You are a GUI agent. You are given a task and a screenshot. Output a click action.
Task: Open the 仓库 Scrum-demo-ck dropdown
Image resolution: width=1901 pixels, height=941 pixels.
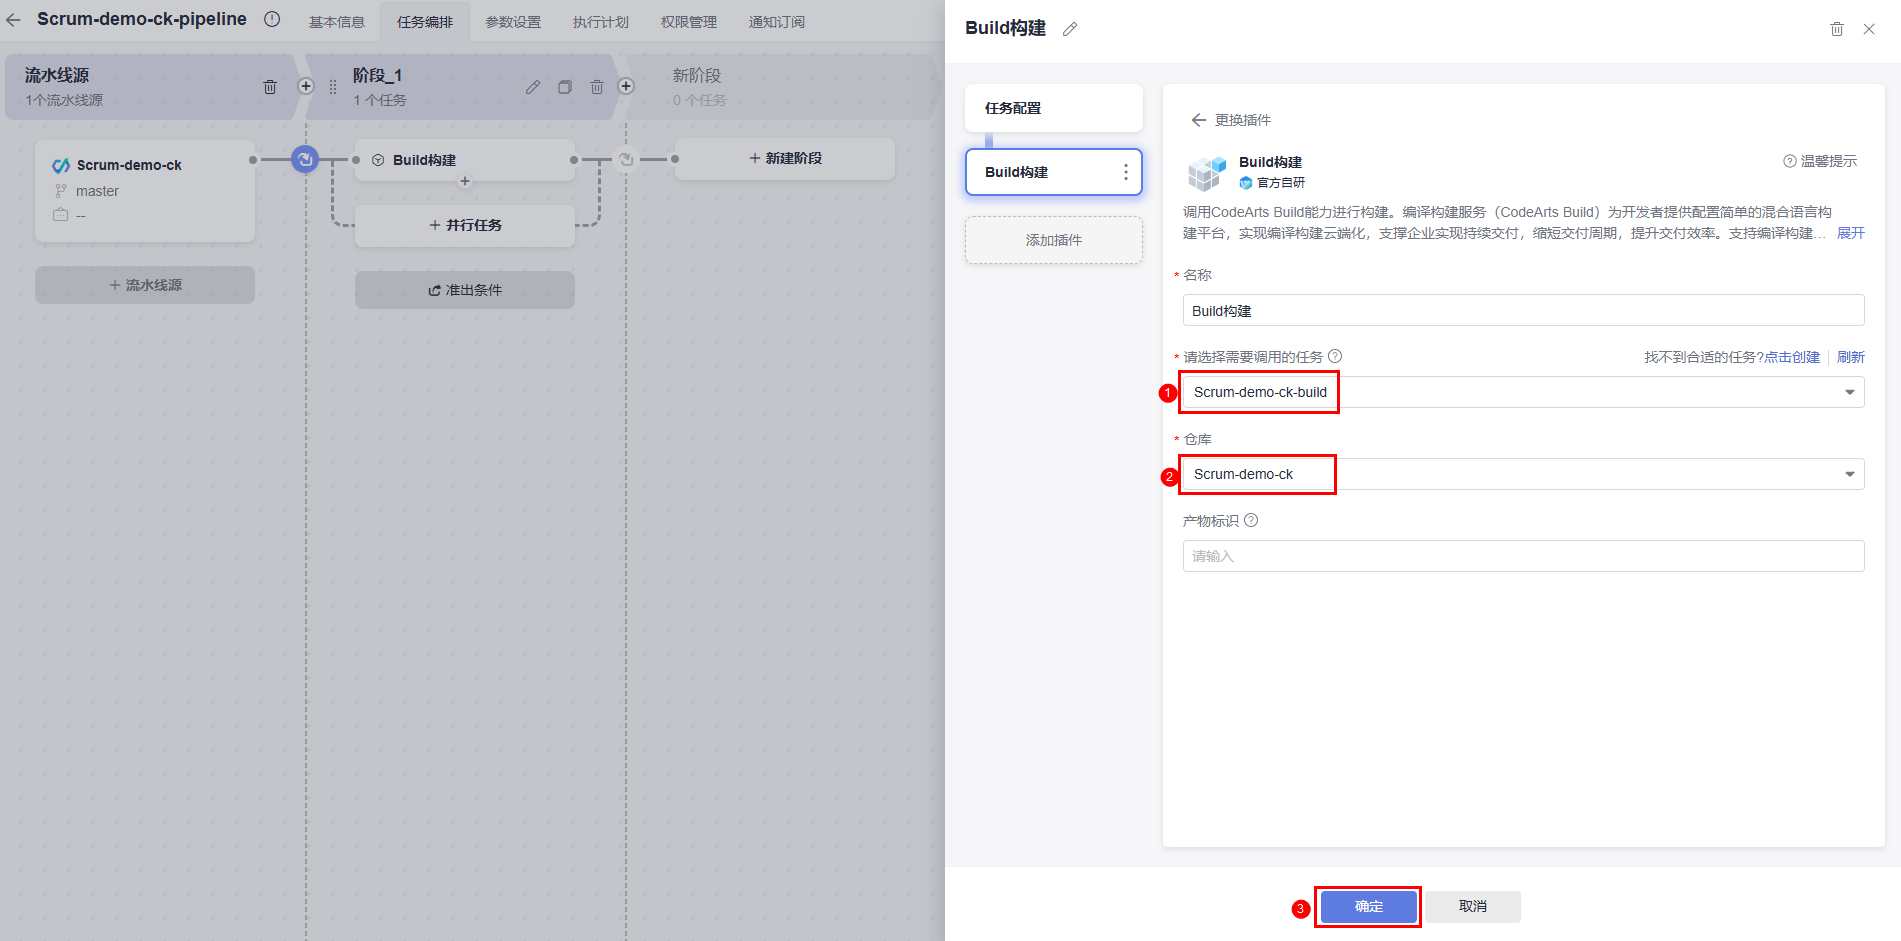(1522, 474)
